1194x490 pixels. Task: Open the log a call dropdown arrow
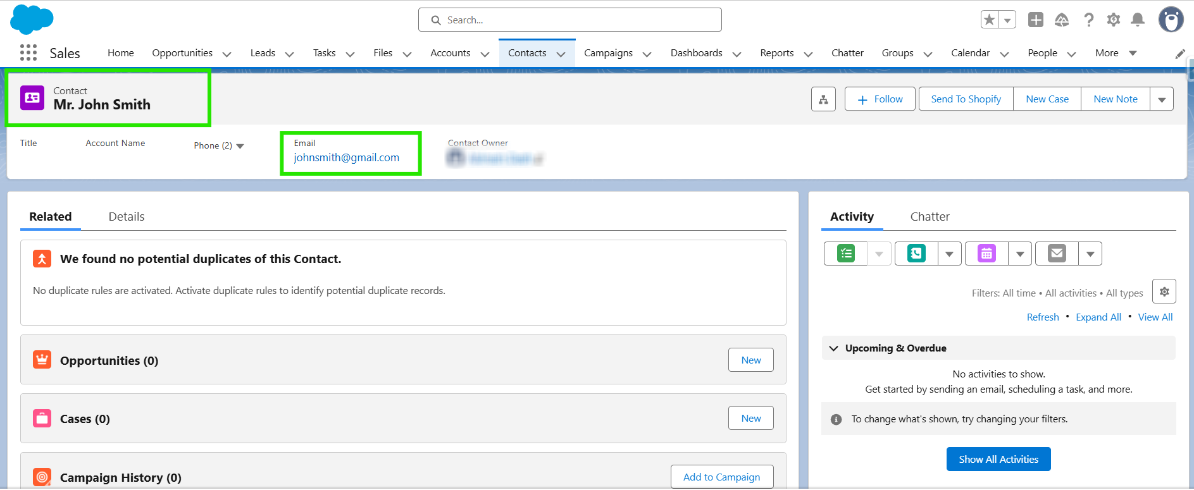pos(950,254)
